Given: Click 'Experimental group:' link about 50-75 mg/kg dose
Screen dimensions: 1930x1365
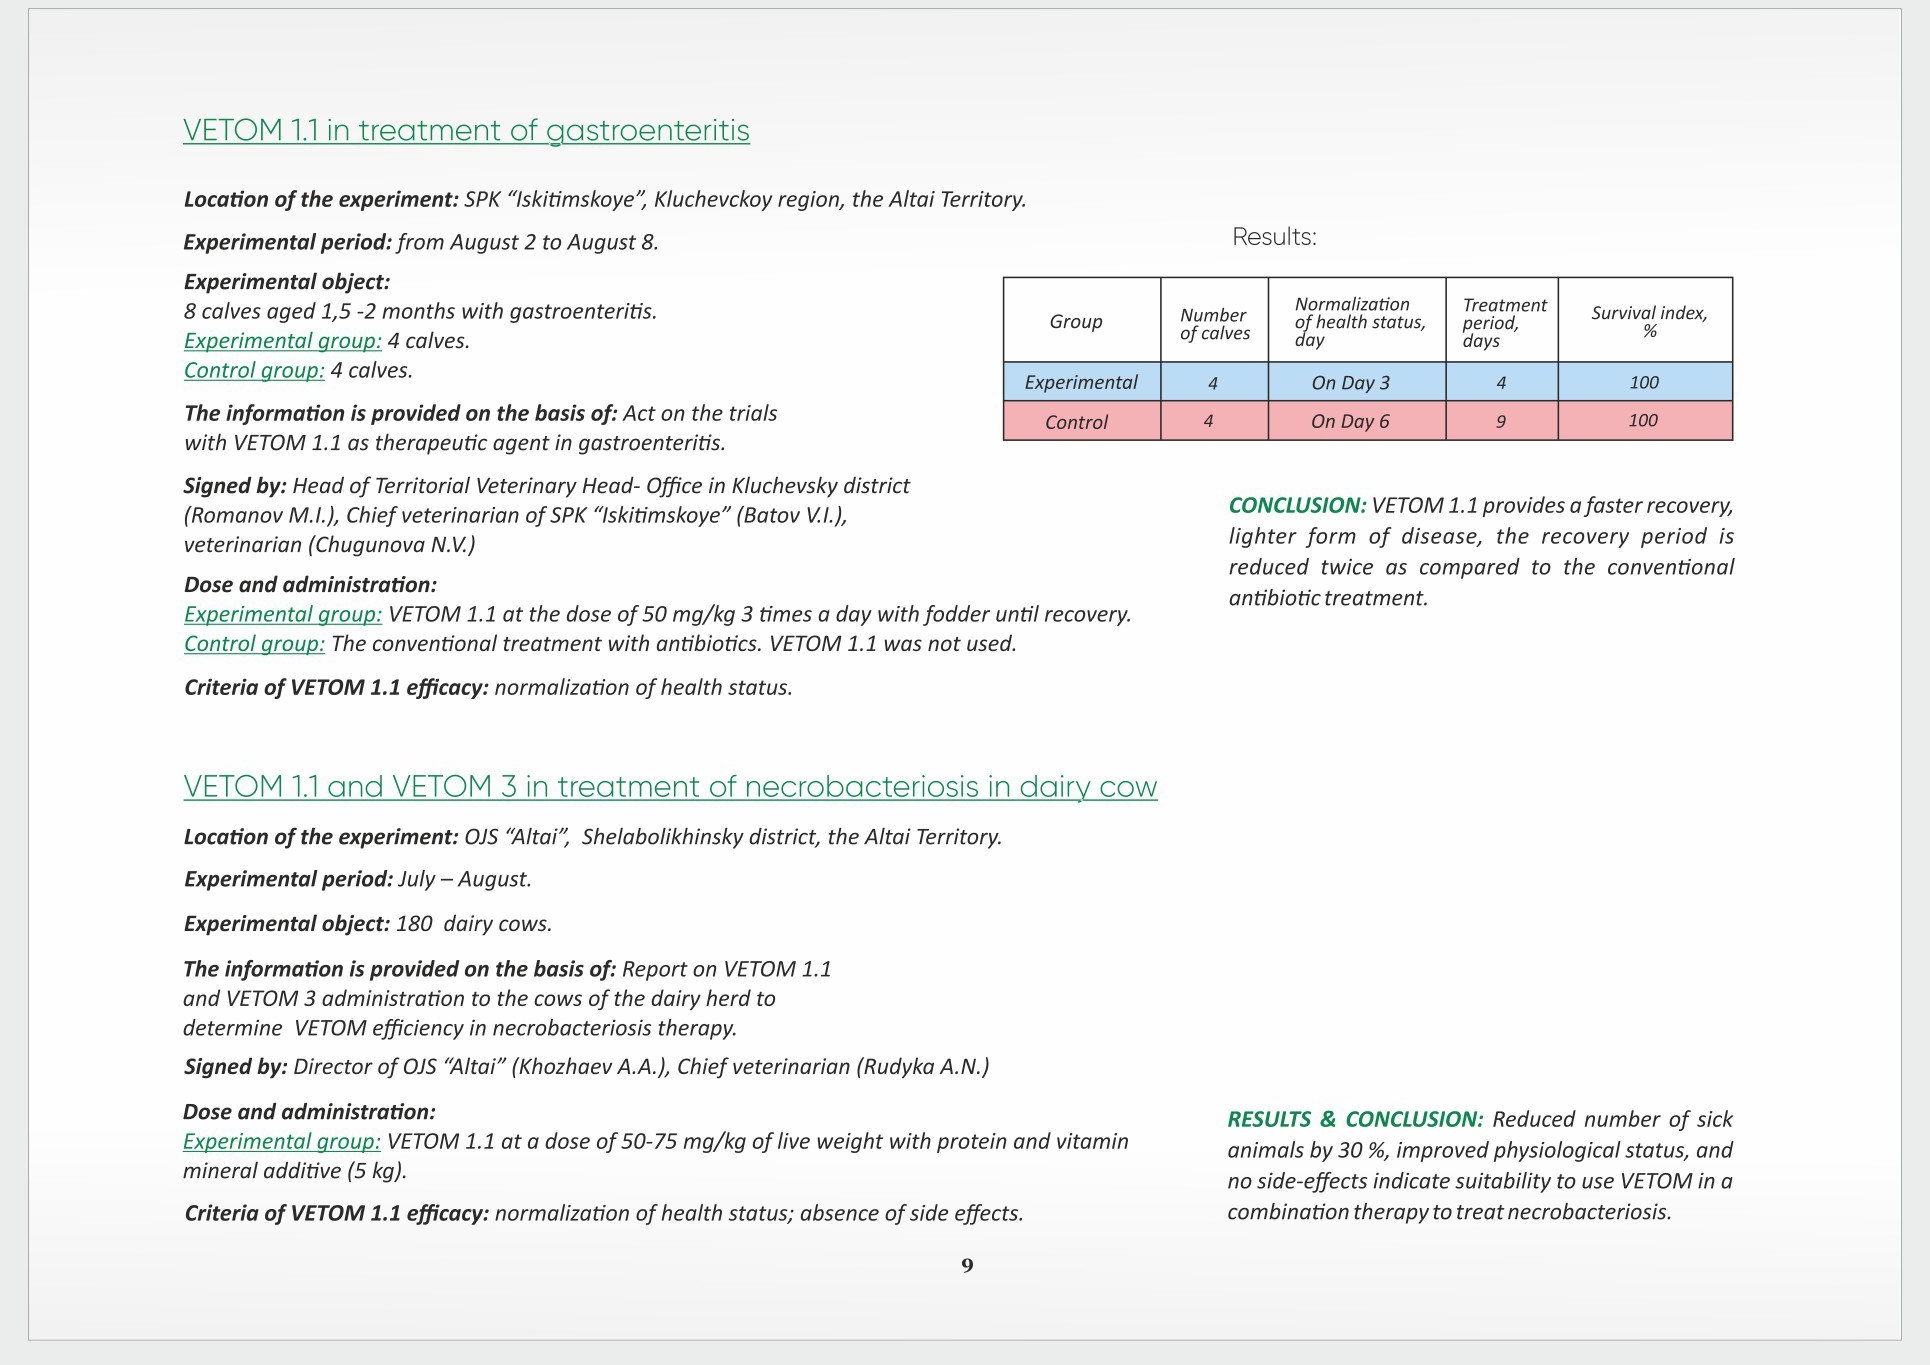Looking at the screenshot, I should point(282,1141).
